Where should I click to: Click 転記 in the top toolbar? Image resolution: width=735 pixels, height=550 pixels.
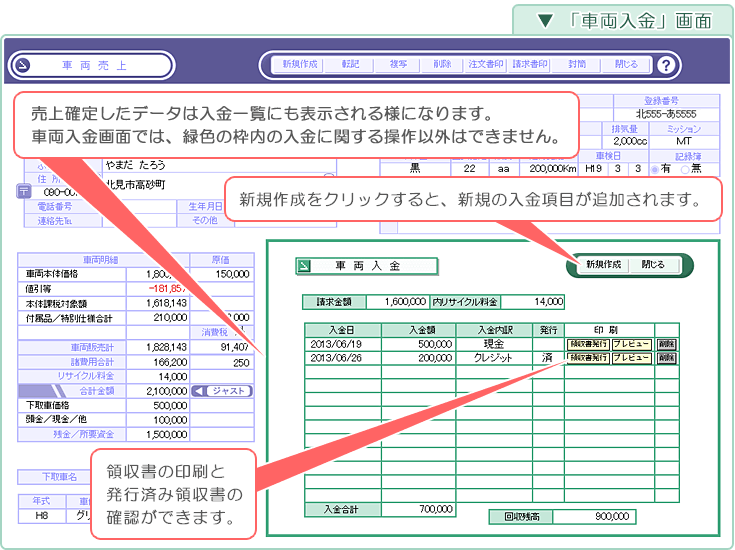[350, 64]
